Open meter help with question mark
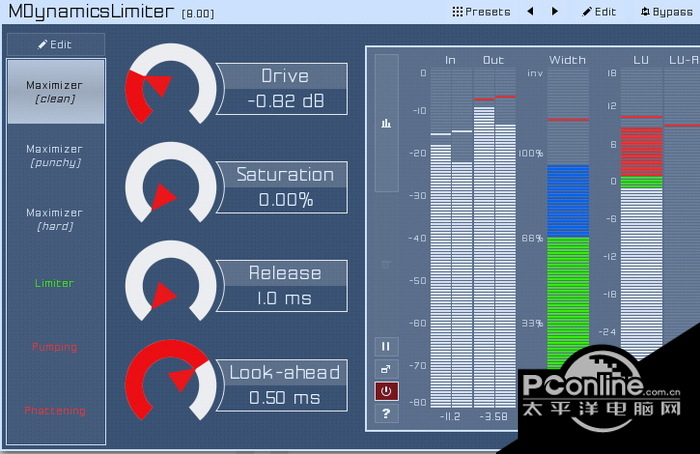This screenshot has width=700, height=454. point(386,414)
